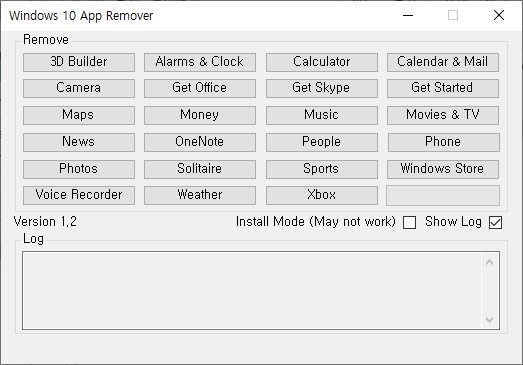The image size is (523, 365).
Task: Minimize the Windows 10 App Remover window
Action: click(408, 15)
